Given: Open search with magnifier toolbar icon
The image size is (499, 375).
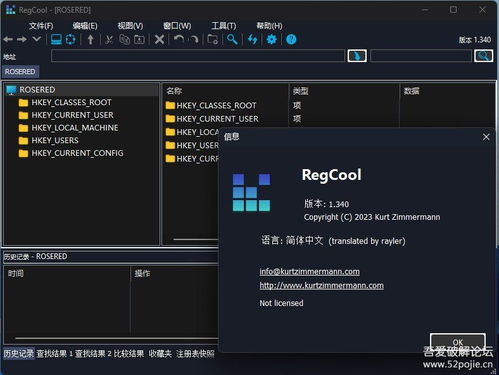Looking at the screenshot, I should (x=232, y=40).
